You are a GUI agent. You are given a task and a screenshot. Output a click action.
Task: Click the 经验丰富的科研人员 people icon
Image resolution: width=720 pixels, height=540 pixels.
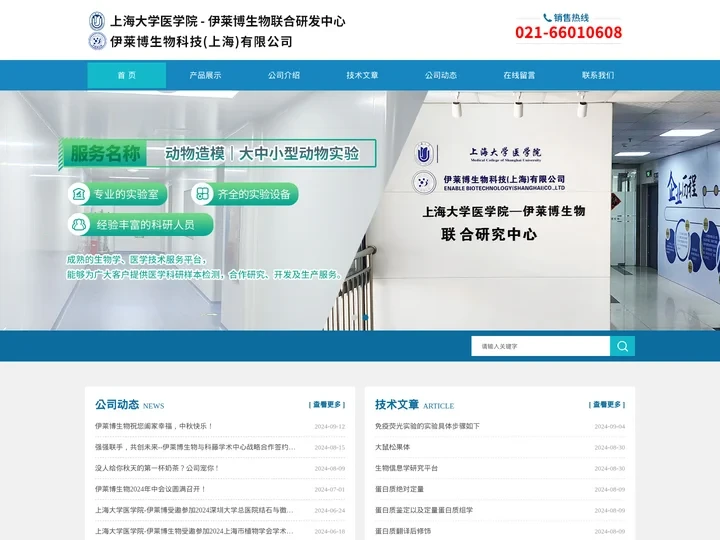(x=79, y=225)
